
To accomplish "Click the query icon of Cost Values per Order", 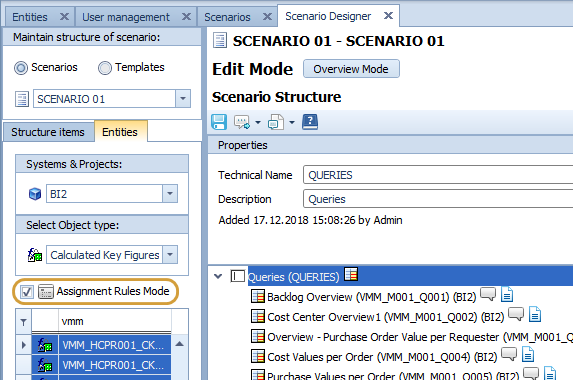I will point(258,356).
